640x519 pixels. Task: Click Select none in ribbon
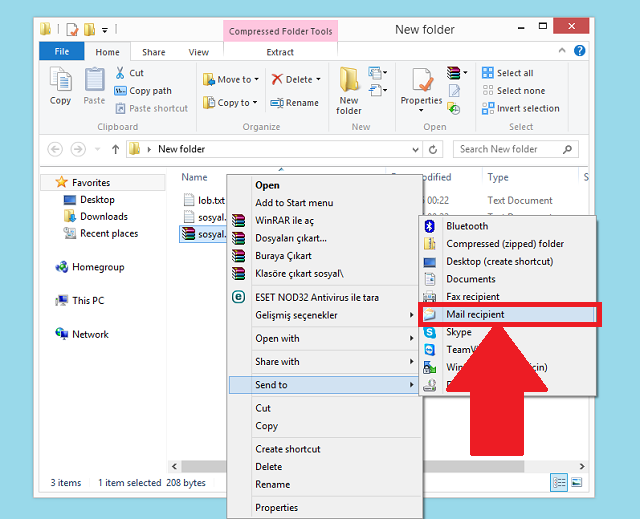[x=513, y=91]
